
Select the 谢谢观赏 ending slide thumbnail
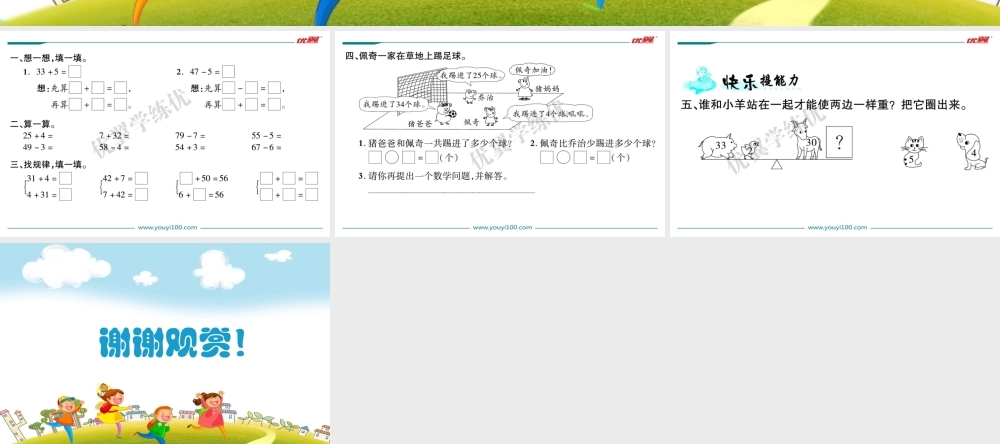tap(165, 343)
